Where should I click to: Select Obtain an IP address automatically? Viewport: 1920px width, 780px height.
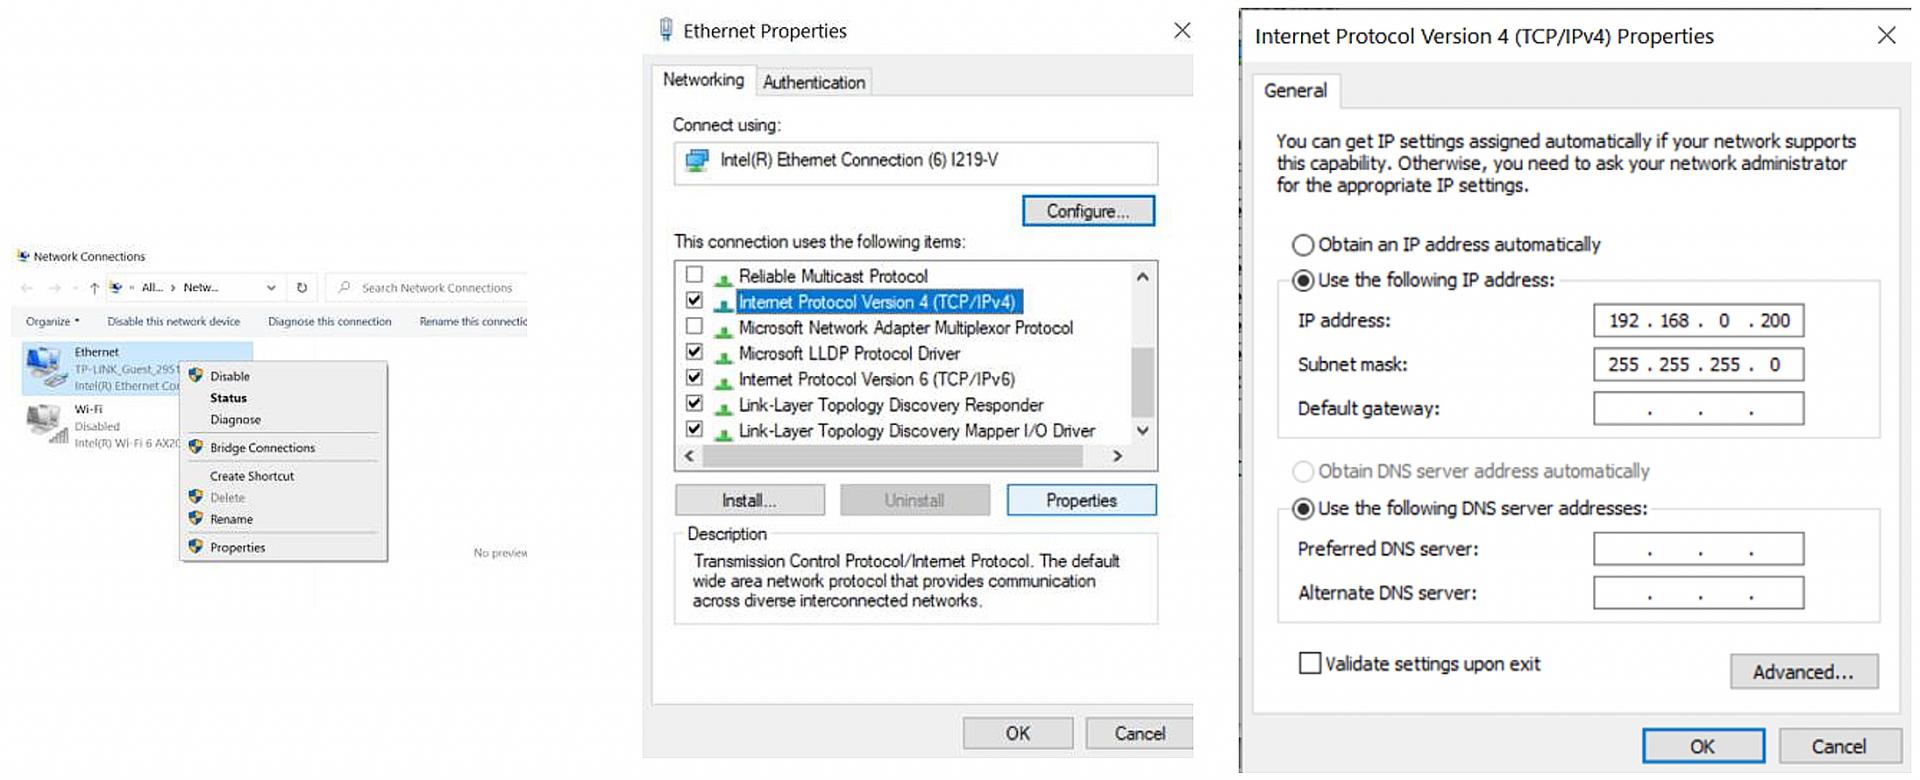(x=1303, y=245)
